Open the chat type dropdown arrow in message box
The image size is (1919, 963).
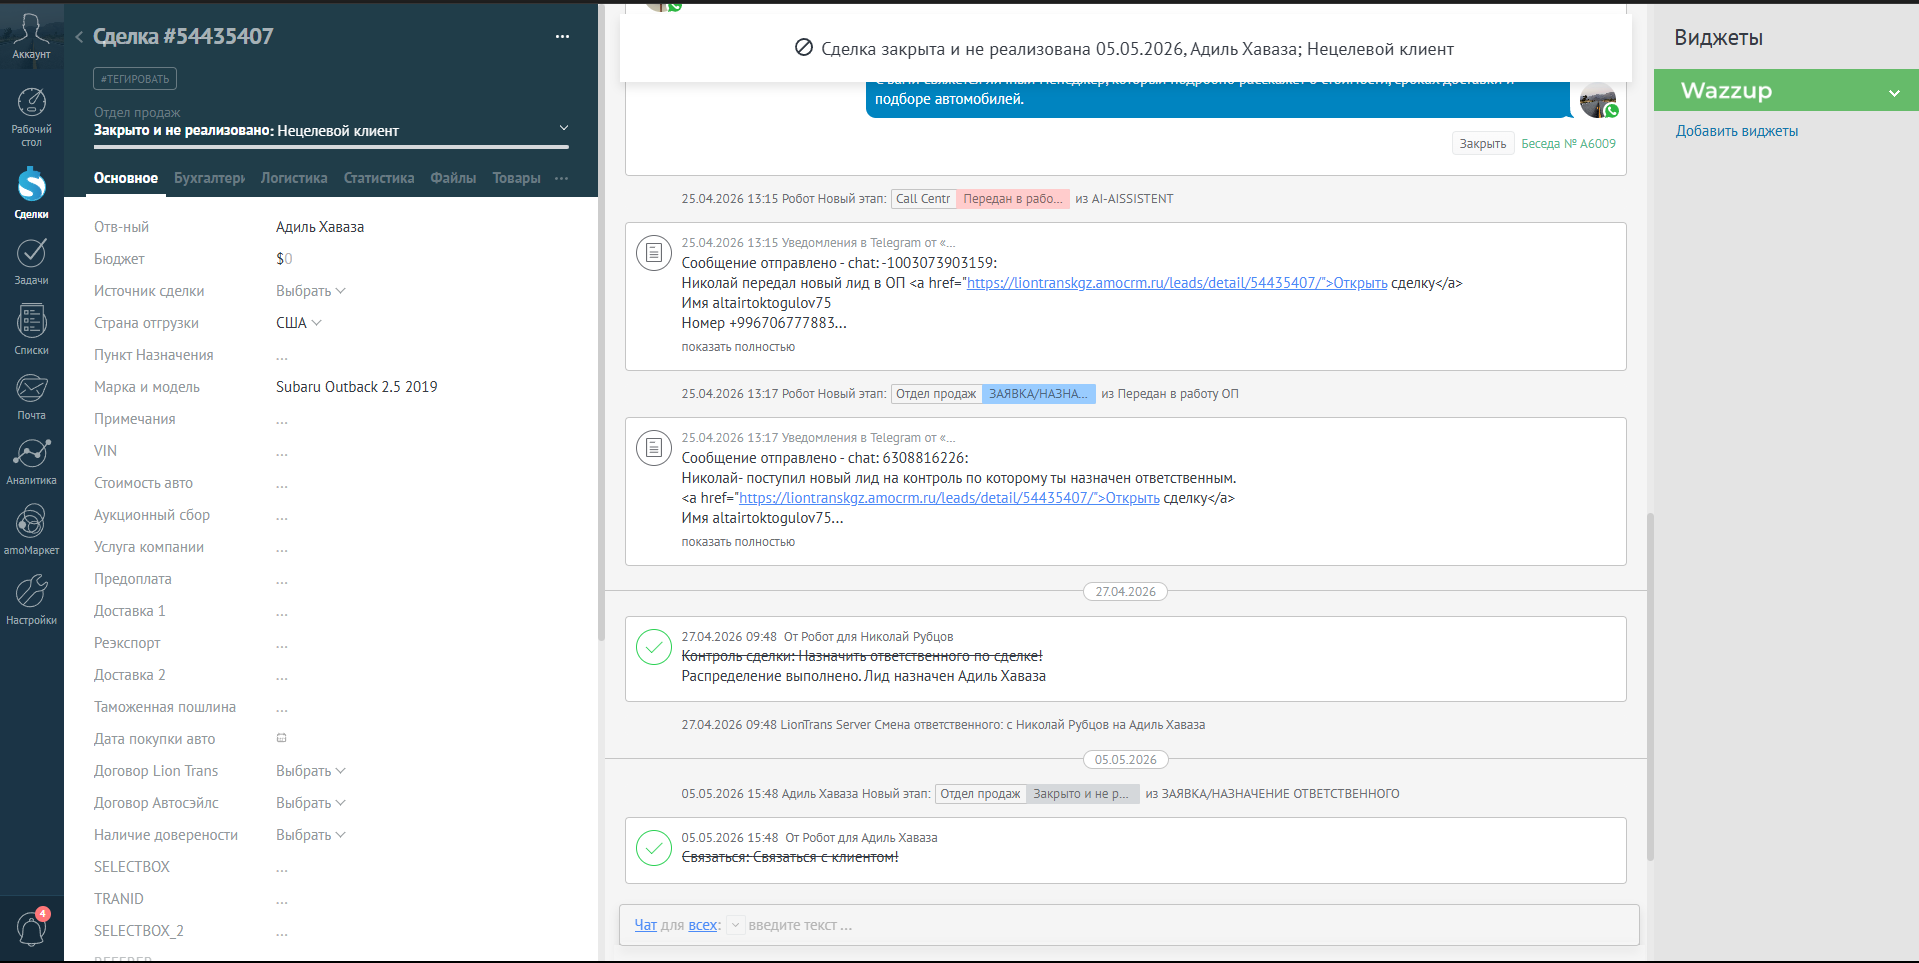(x=735, y=925)
